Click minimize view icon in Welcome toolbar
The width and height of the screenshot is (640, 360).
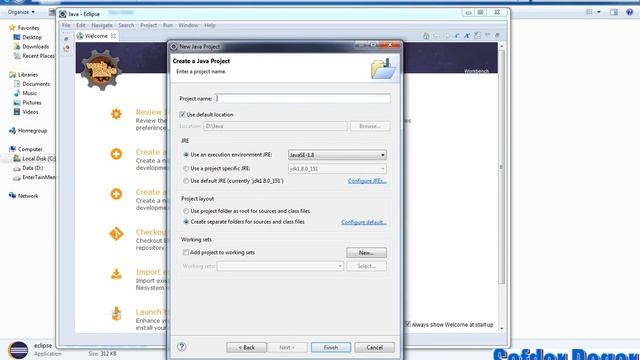click(x=487, y=35)
